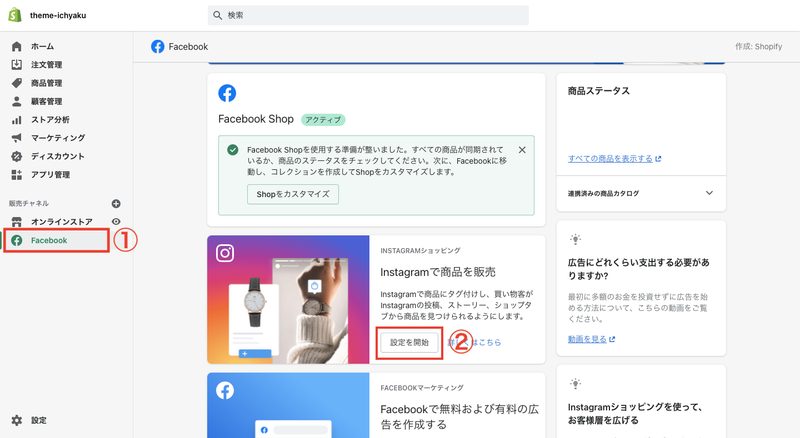Click the INSTAGRAMショッピング label

pyautogui.click(x=420, y=251)
